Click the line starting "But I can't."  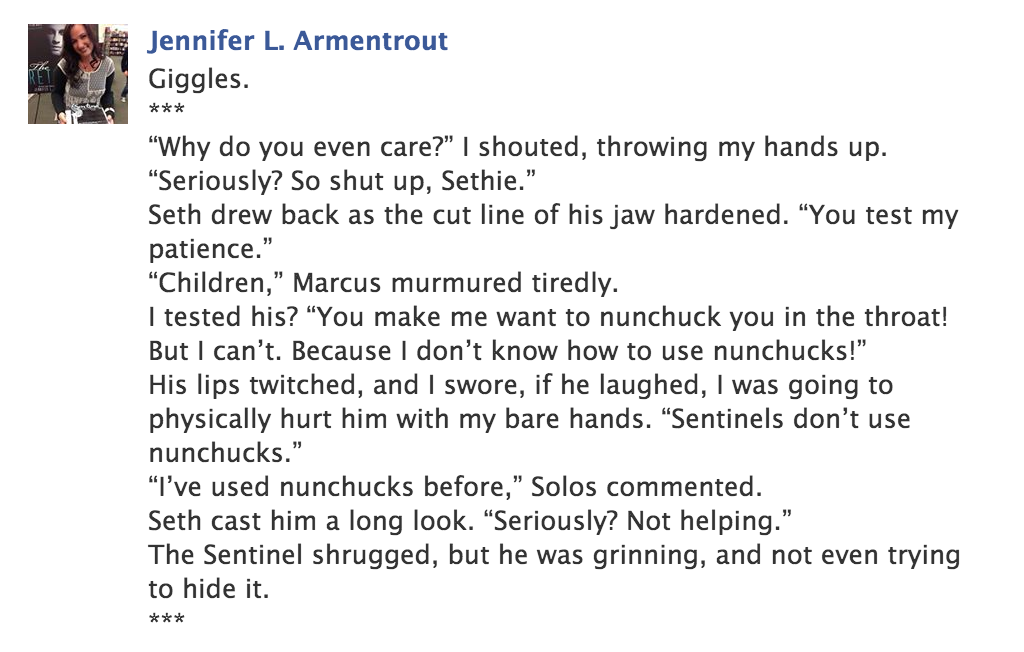[x=507, y=351]
